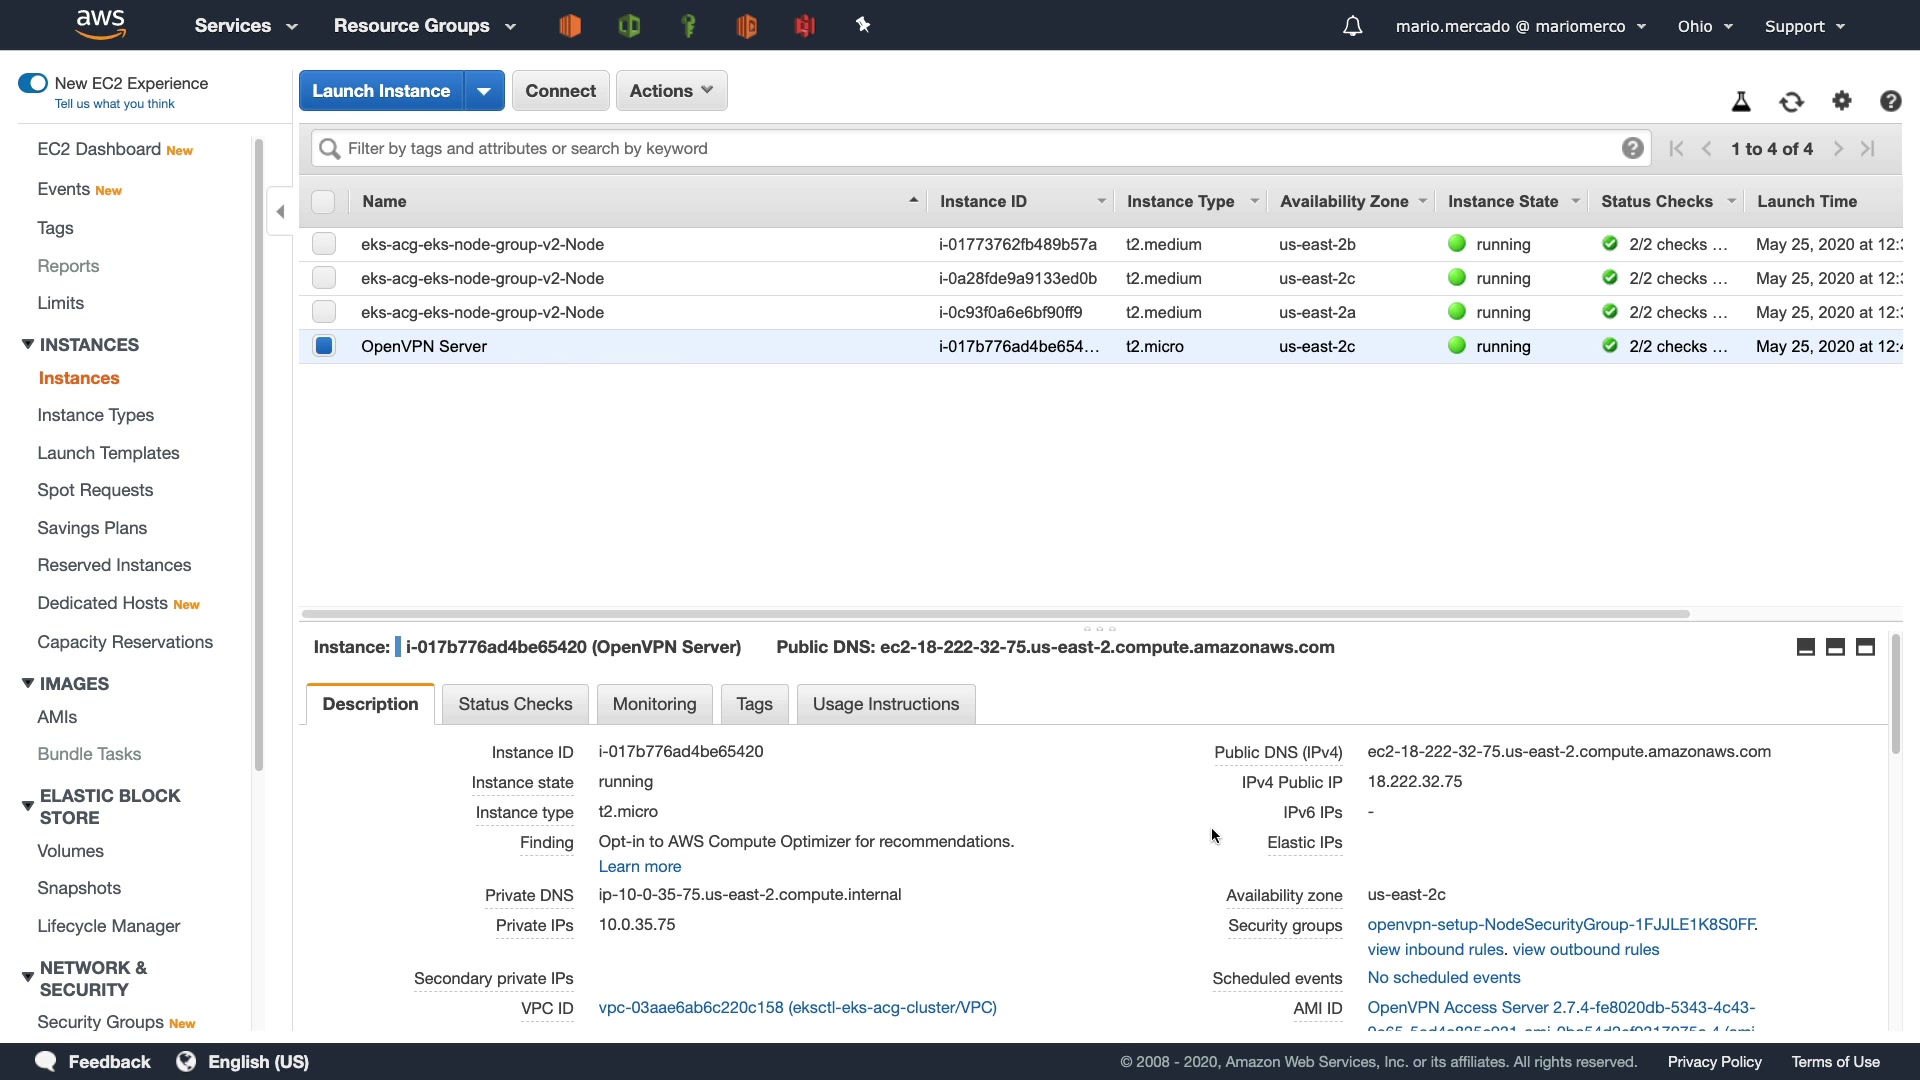Screen dimensions: 1920x1080
Task: Open the settings gear icon
Action: coord(1841,101)
